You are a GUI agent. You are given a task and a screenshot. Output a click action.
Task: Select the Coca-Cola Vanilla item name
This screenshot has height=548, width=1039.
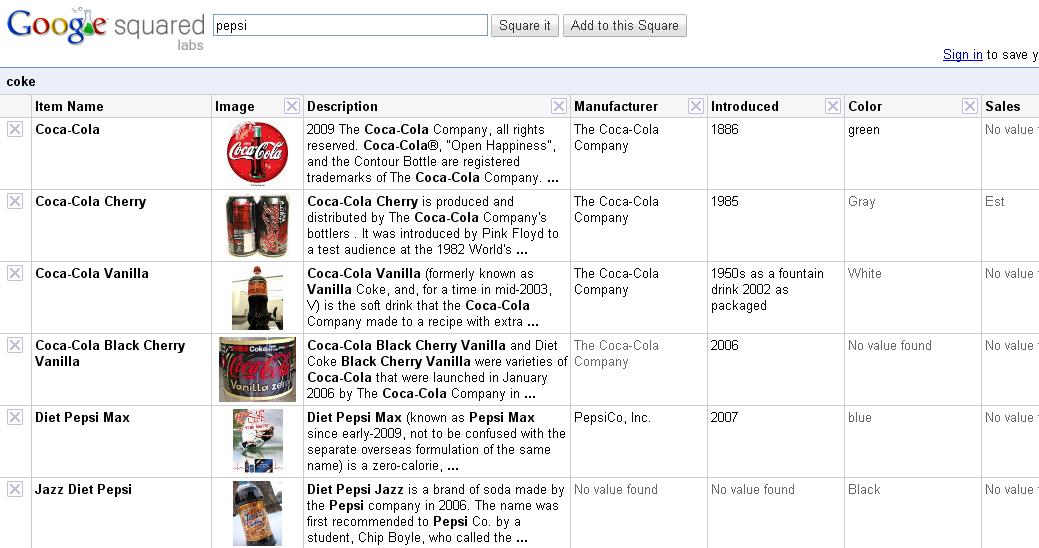91,273
